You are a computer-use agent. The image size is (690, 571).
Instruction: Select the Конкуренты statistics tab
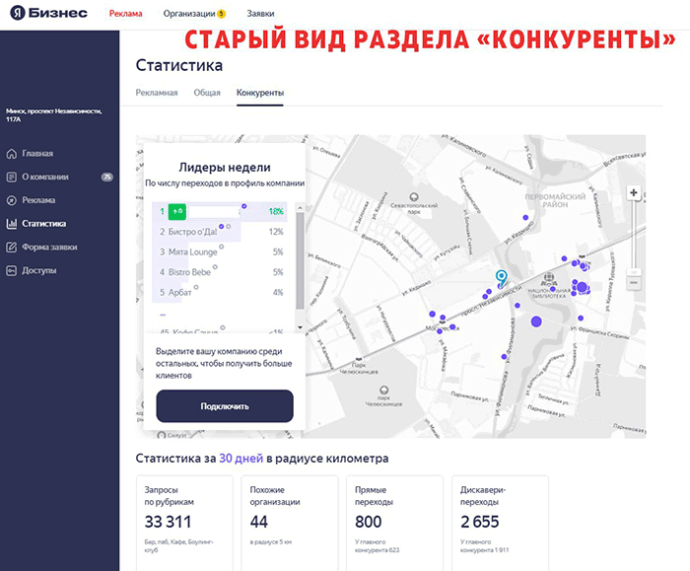click(260, 93)
